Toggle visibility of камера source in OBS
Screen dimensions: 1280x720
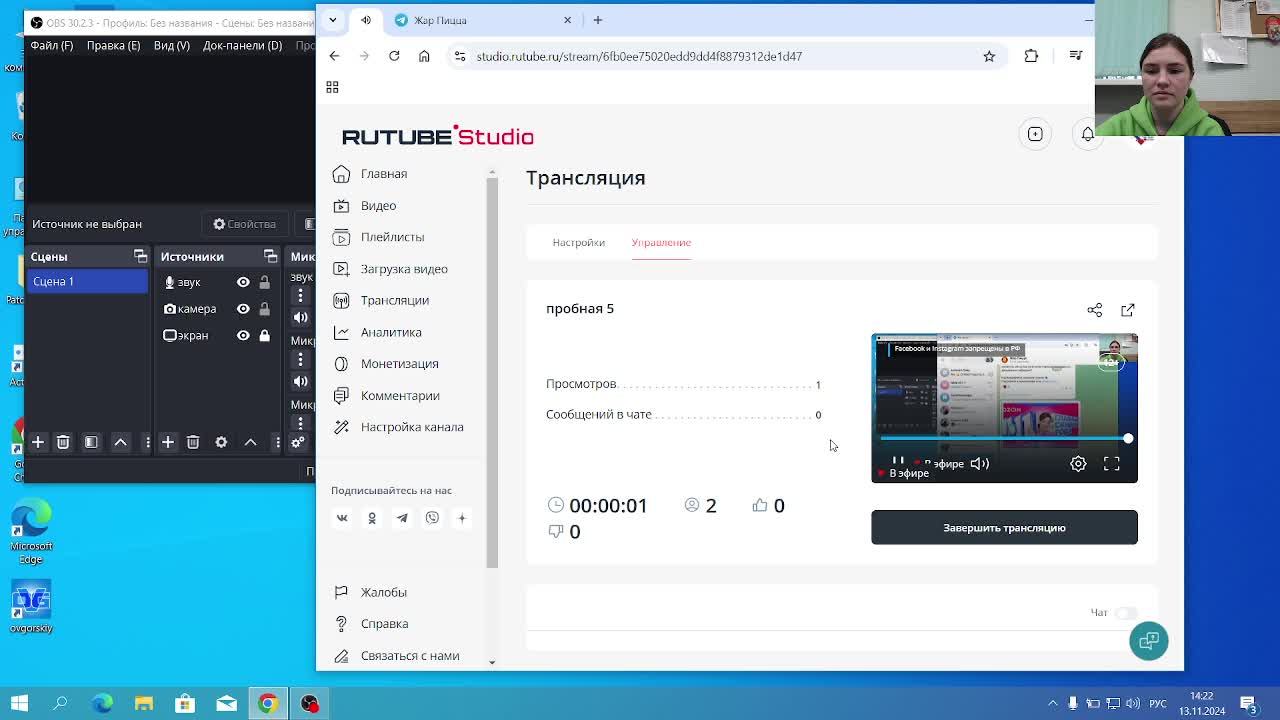[243, 309]
